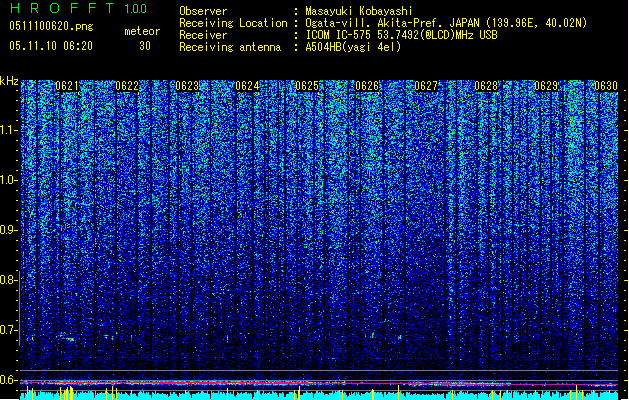Click the 0.8 kHz axis label

tap(9, 280)
